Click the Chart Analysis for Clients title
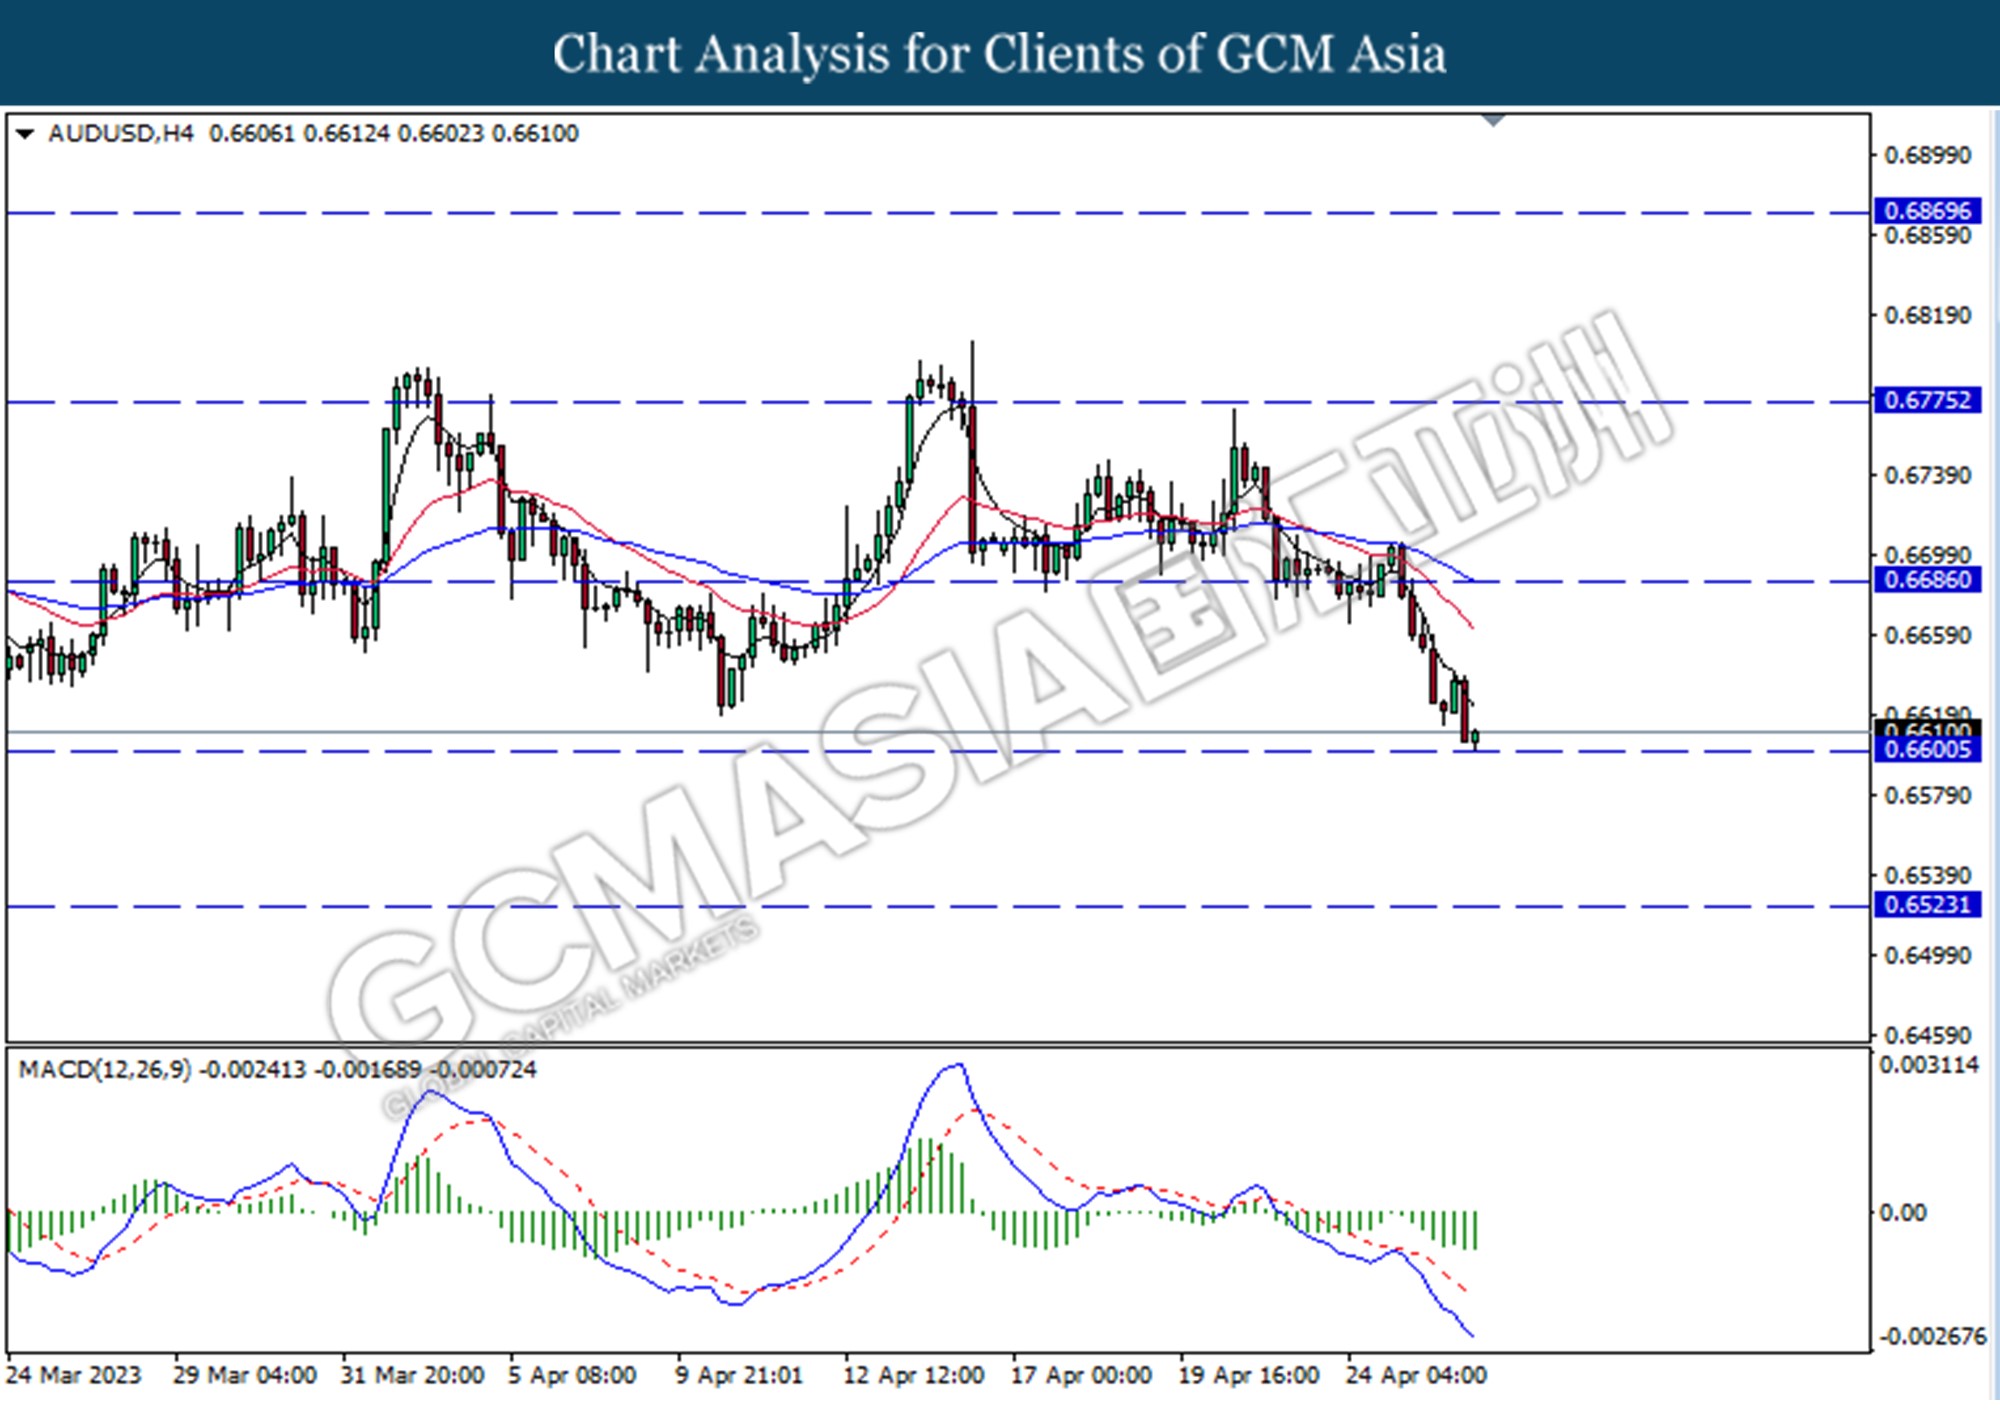 pyautogui.click(x=1000, y=54)
